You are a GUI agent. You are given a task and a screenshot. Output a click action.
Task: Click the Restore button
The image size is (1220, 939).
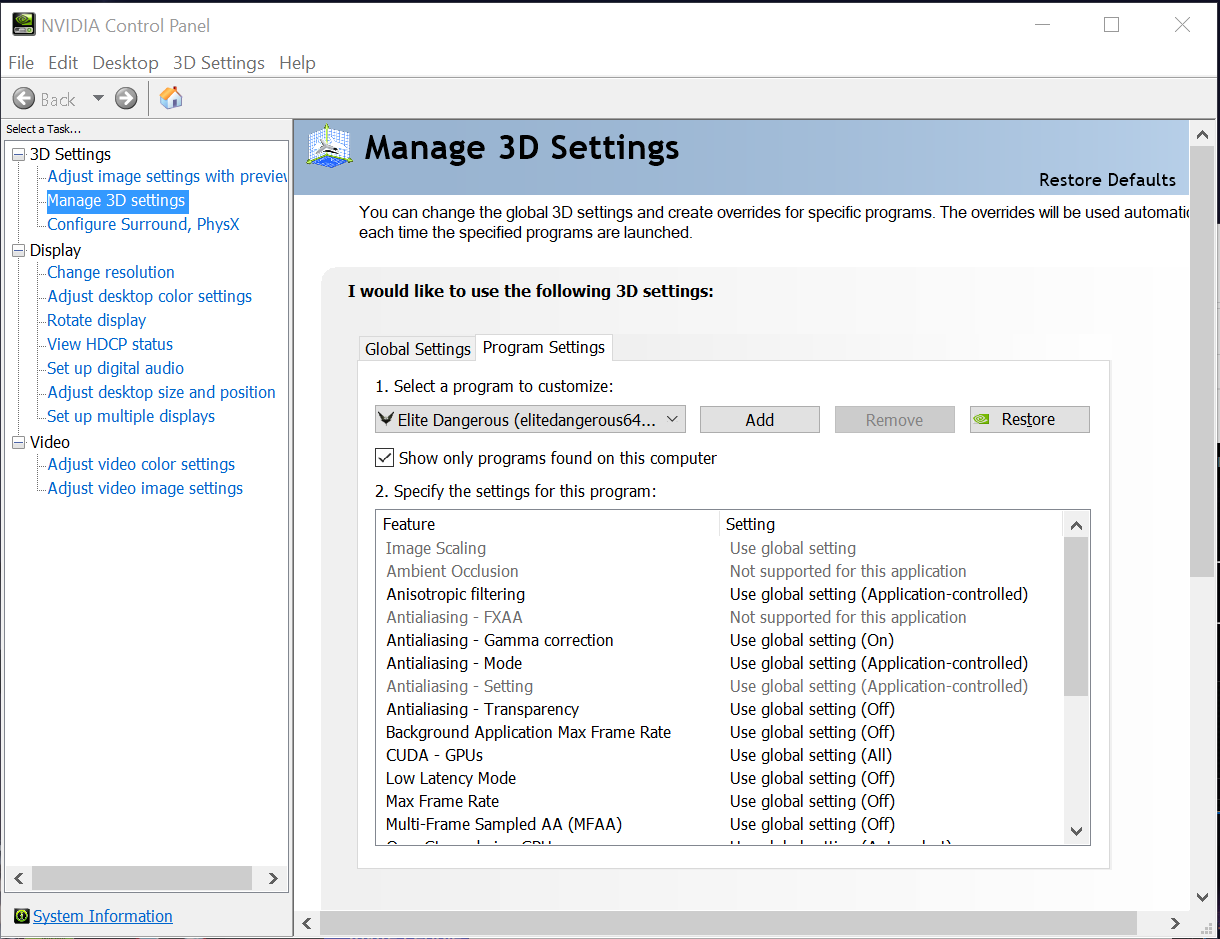pos(1030,420)
